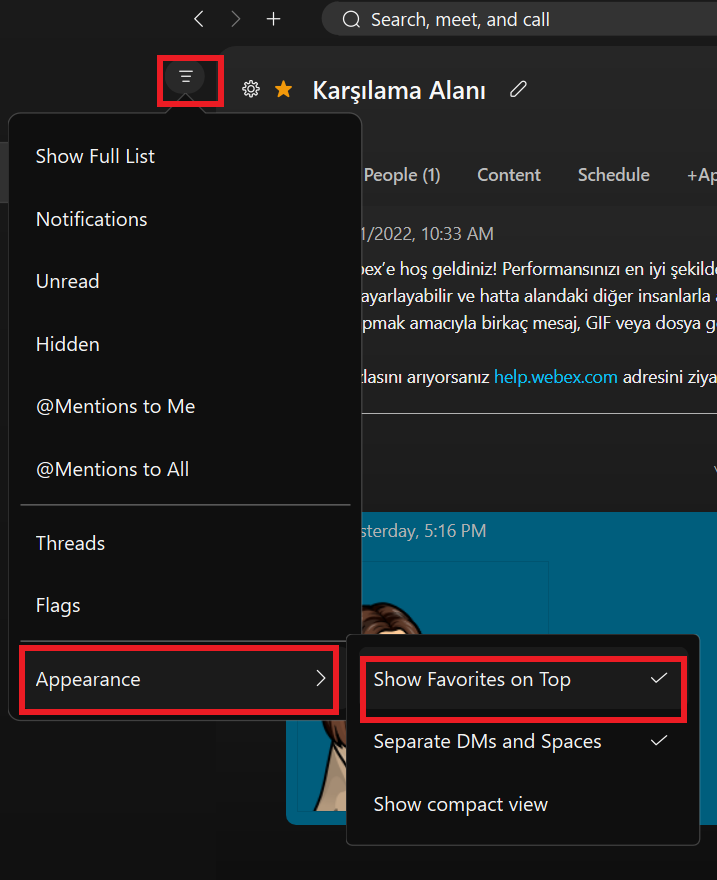Open the Threads filter

(70, 543)
